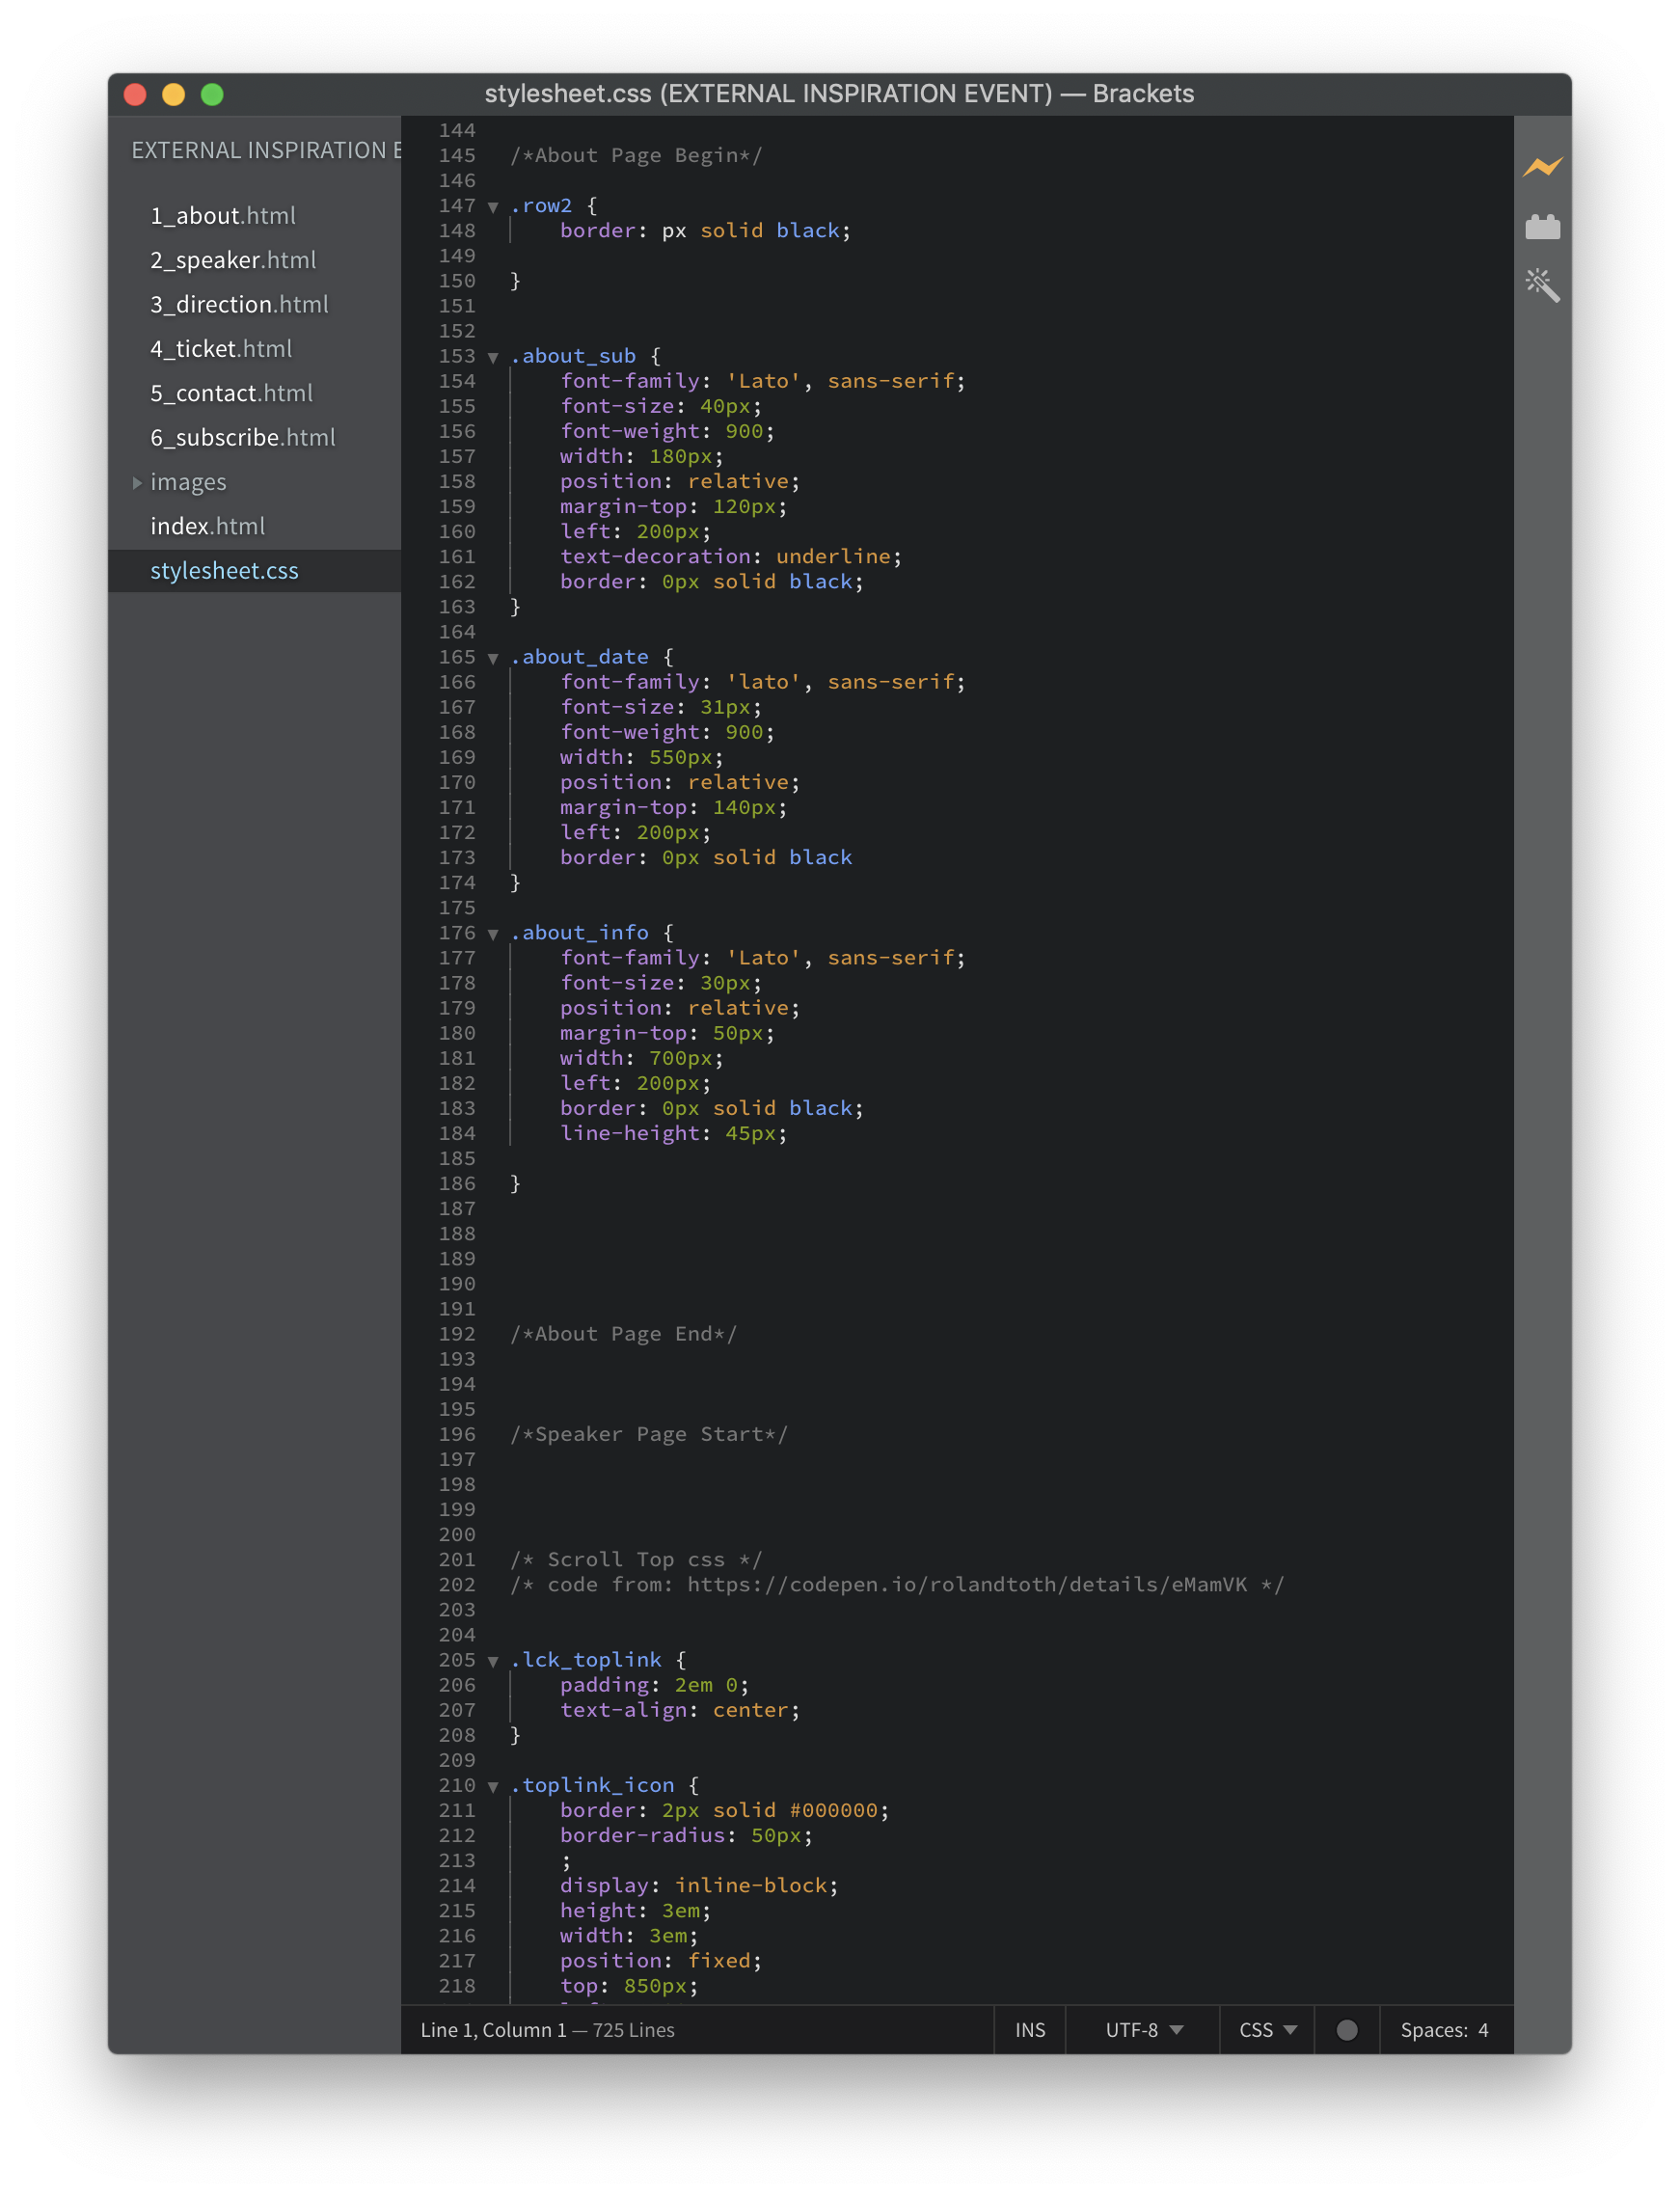Image resolution: width=1680 pixels, height=2197 pixels.
Task: Open index.html in the file tree
Action: coord(208,526)
